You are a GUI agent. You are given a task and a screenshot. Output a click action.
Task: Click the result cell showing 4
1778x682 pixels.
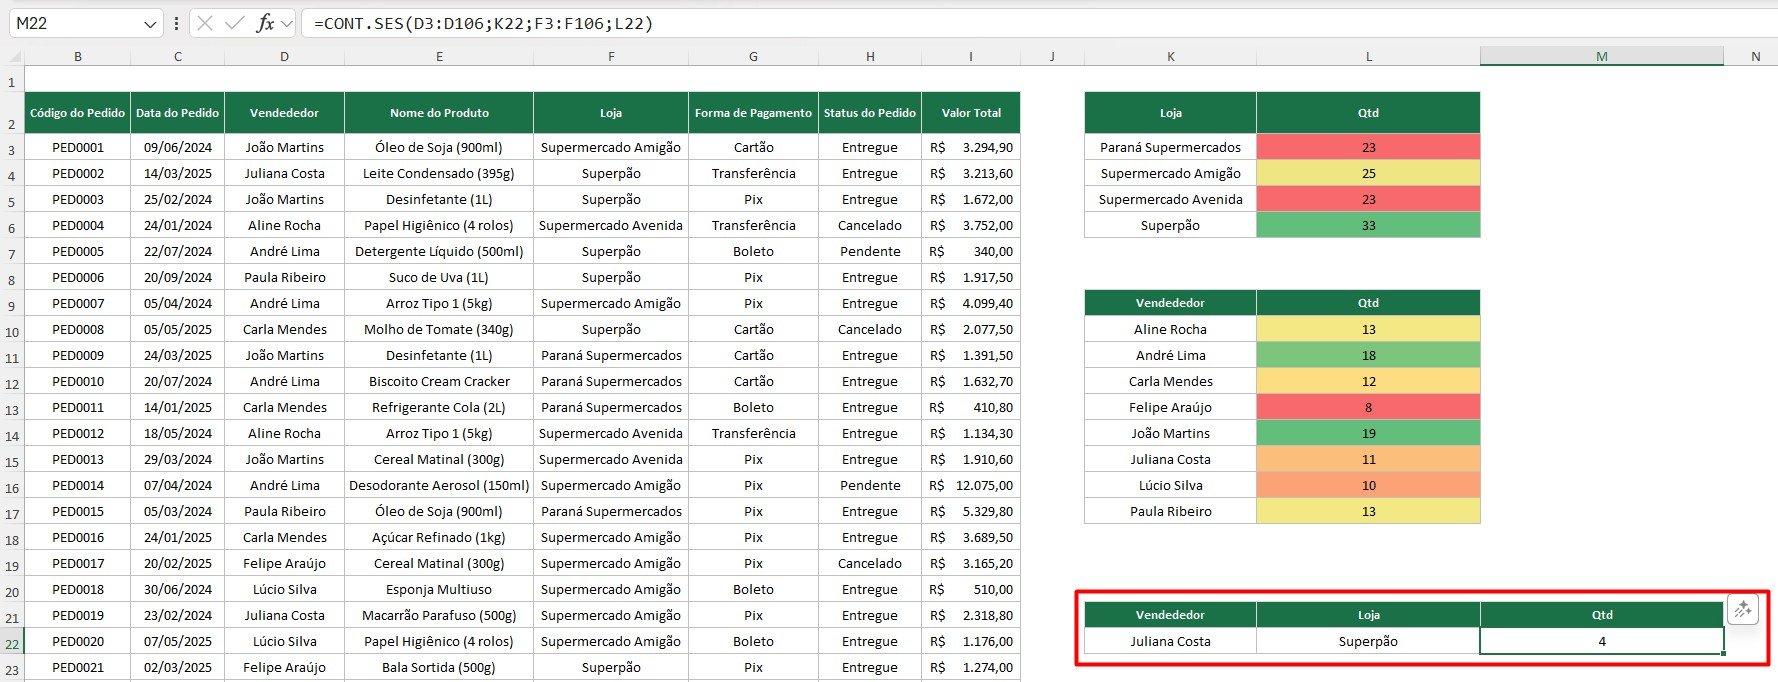click(1601, 641)
